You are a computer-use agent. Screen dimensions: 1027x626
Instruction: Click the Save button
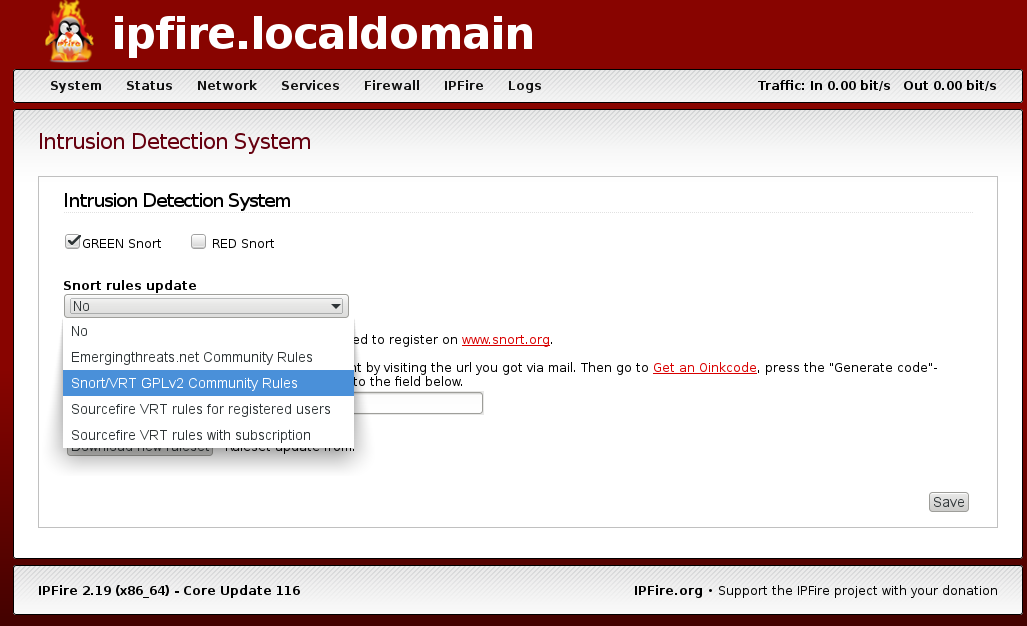click(x=948, y=502)
